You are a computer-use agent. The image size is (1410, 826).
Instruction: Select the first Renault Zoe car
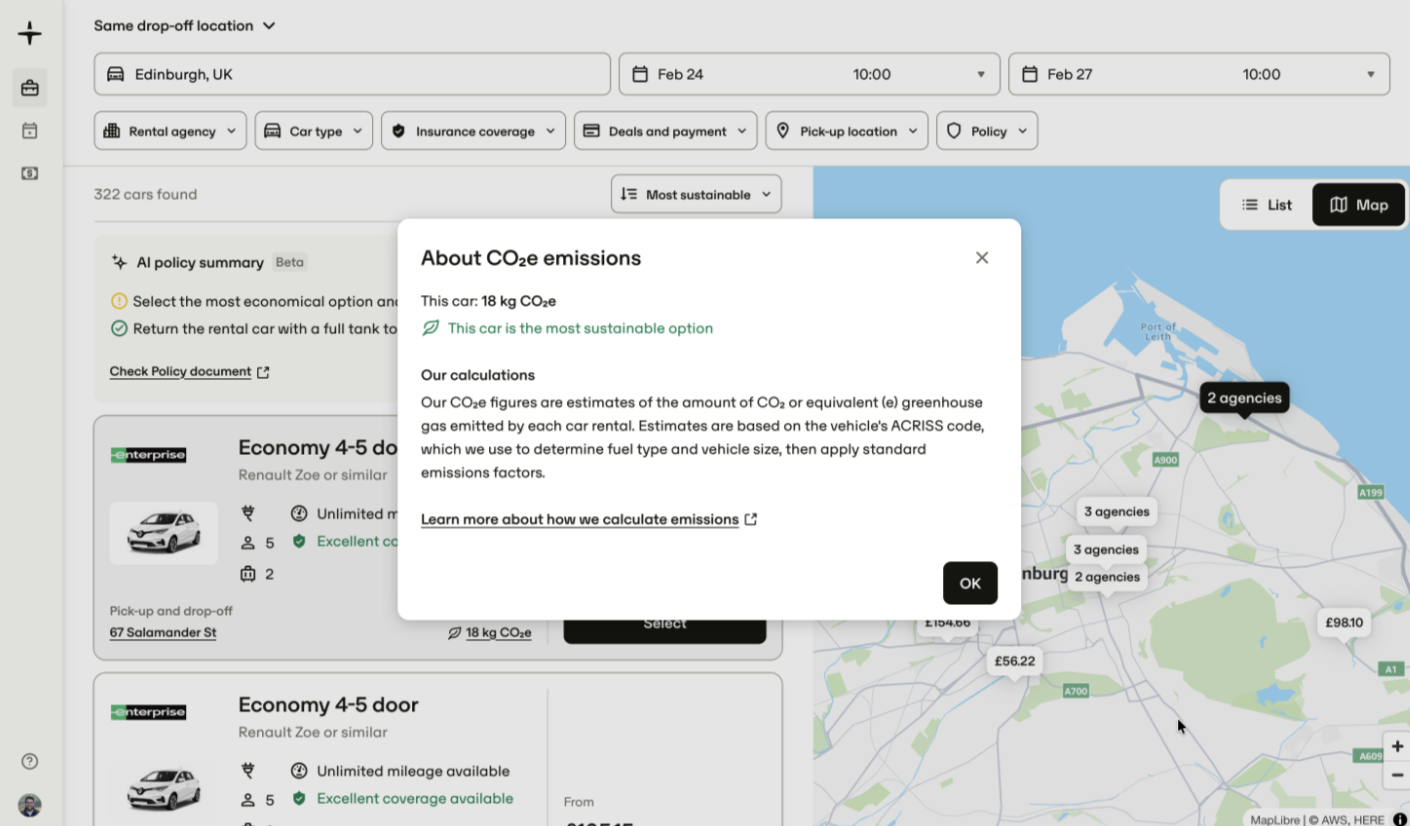665,624
